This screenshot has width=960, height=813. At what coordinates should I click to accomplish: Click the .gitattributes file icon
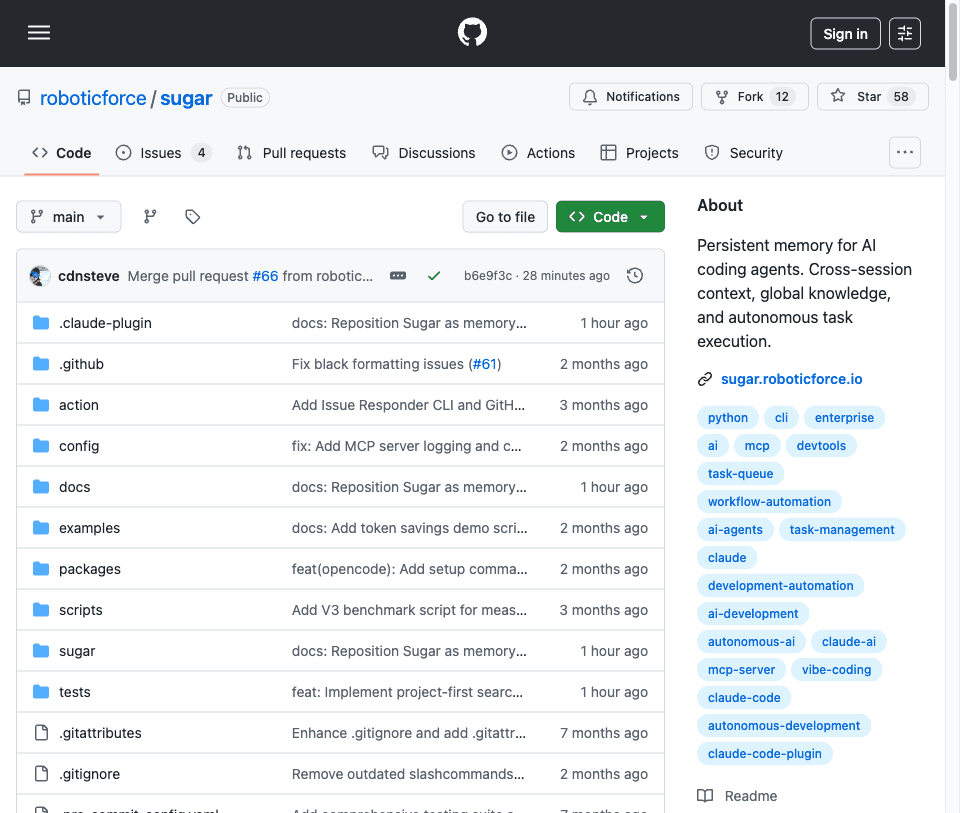point(41,733)
